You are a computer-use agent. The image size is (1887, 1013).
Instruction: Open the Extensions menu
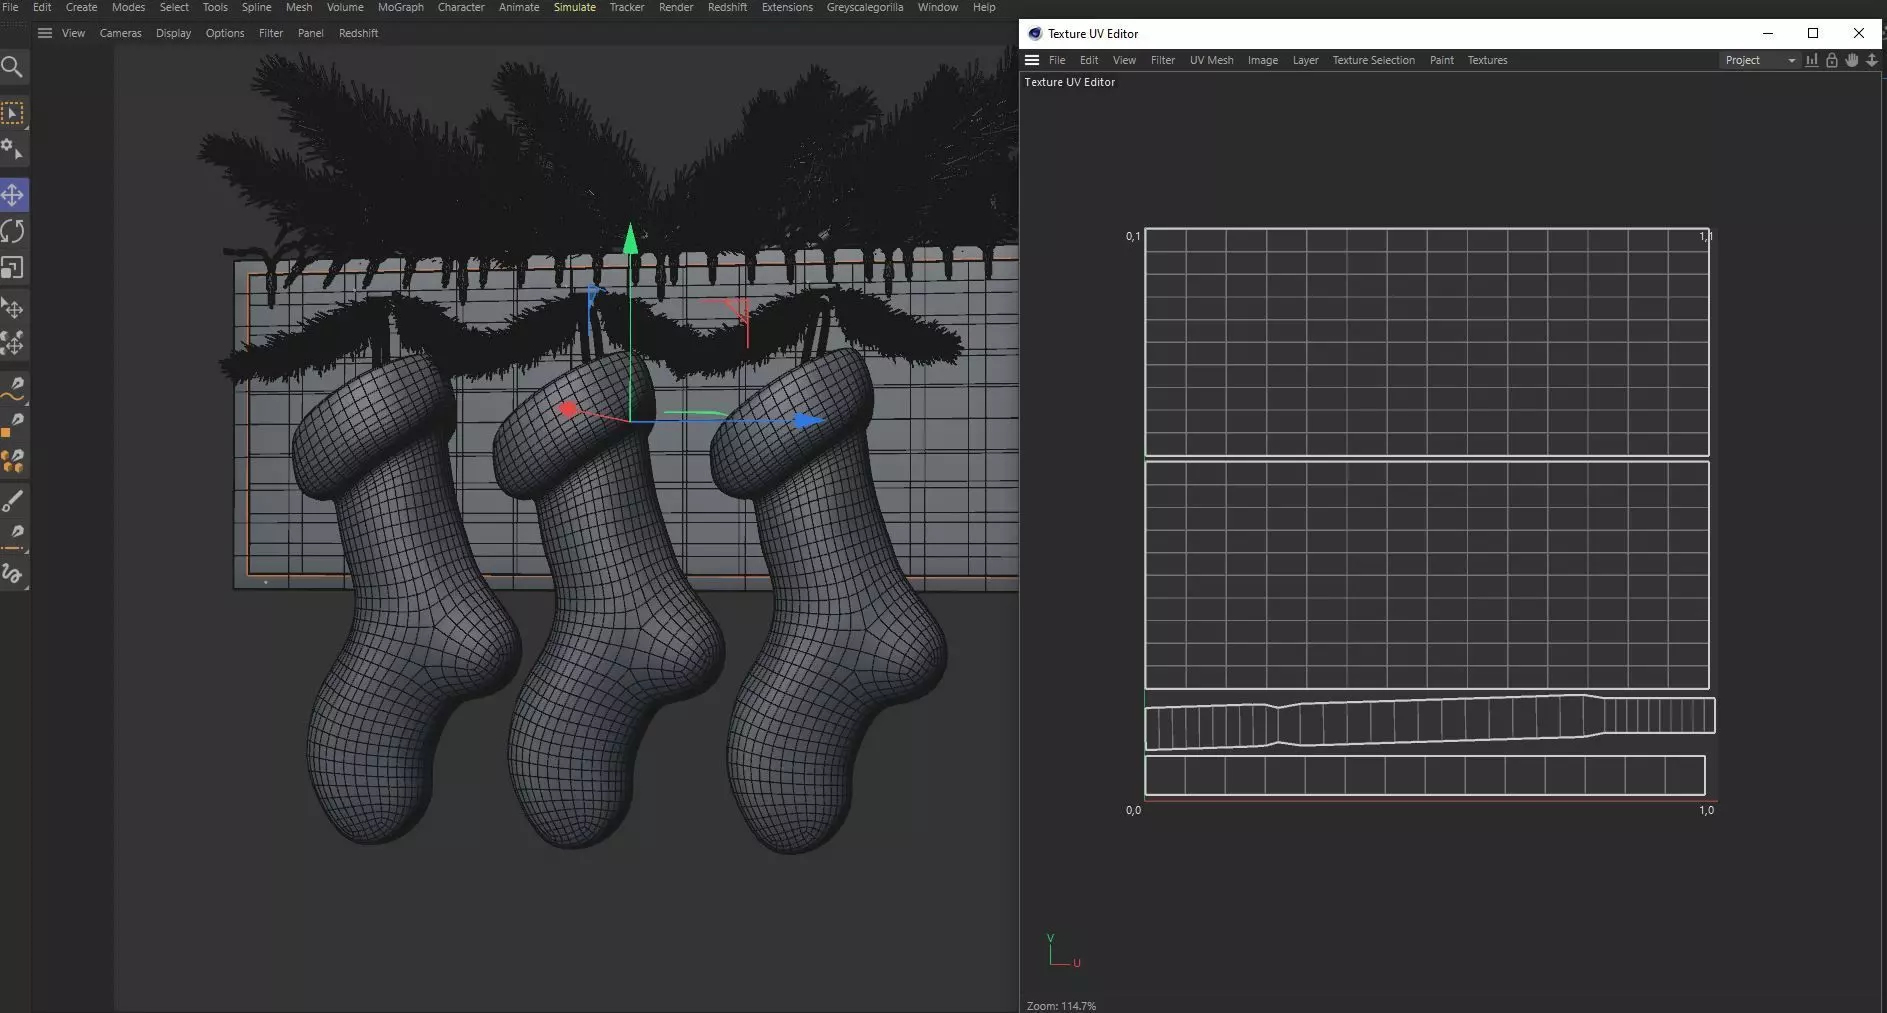click(x=787, y=7)
